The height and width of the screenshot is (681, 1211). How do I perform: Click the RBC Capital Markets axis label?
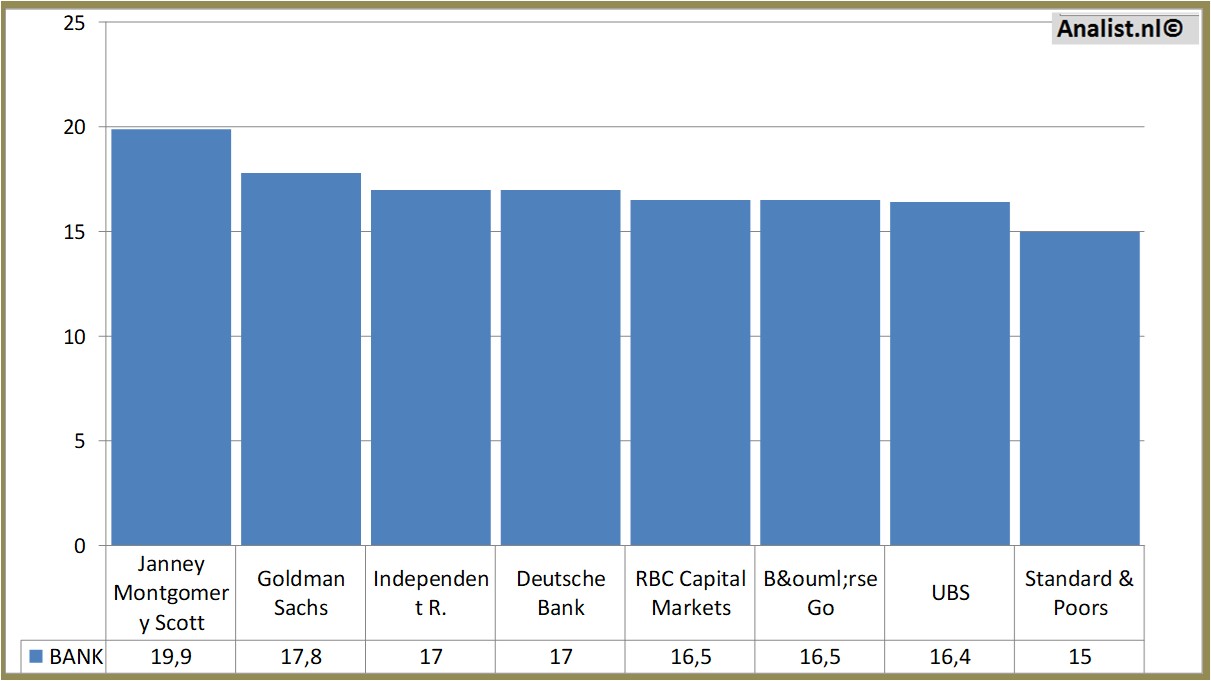point(690,593)
